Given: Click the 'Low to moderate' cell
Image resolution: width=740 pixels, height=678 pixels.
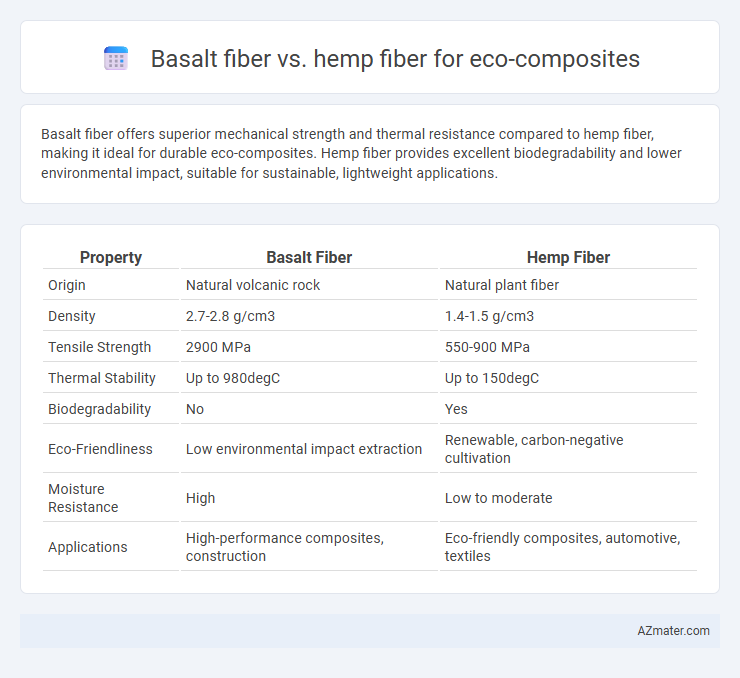Looking at the screenshot, I should (x=498, y=498).
